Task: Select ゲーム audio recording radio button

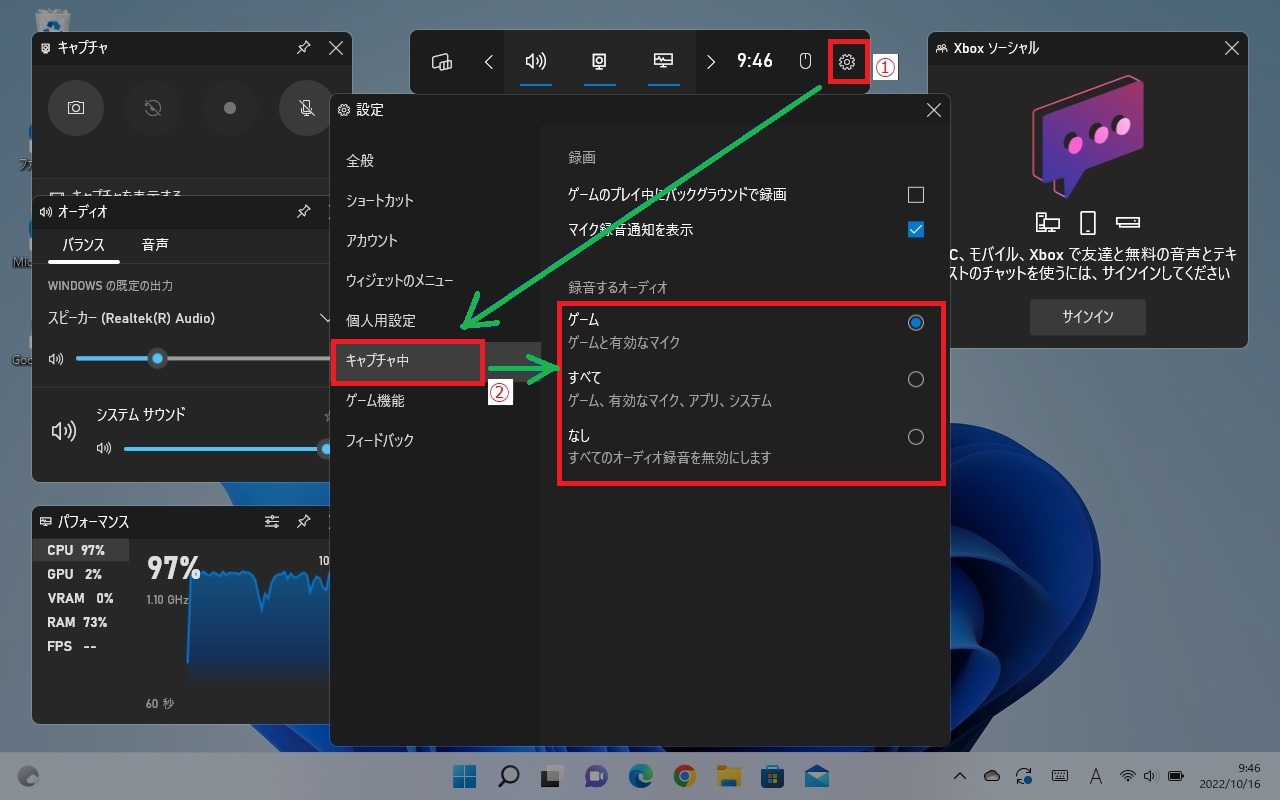Action: pyautogui.click(x=915, y=322)
